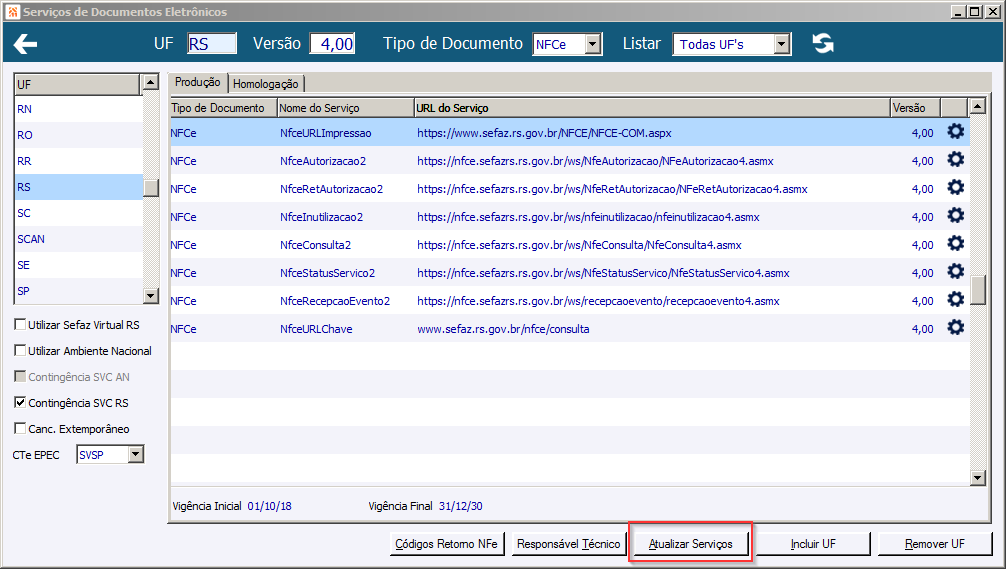Click the Incluir UF button

[813, 544]
